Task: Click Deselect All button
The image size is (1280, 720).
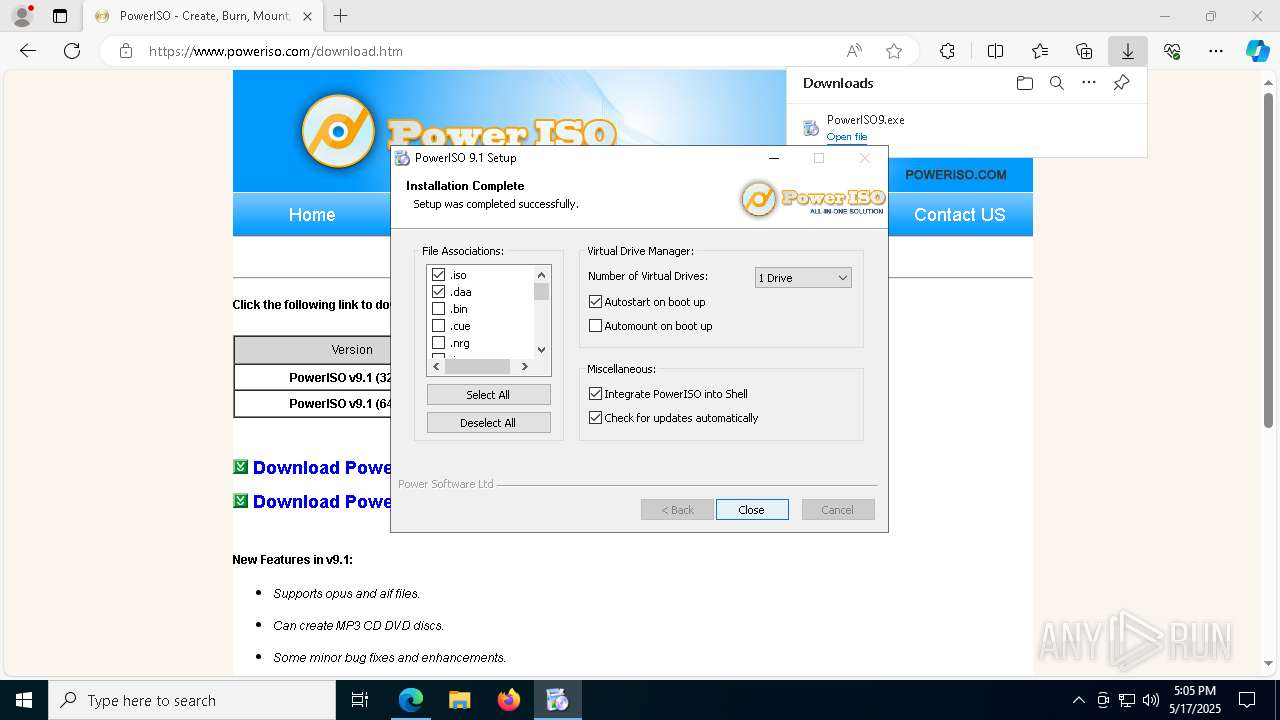Action: 488,423
